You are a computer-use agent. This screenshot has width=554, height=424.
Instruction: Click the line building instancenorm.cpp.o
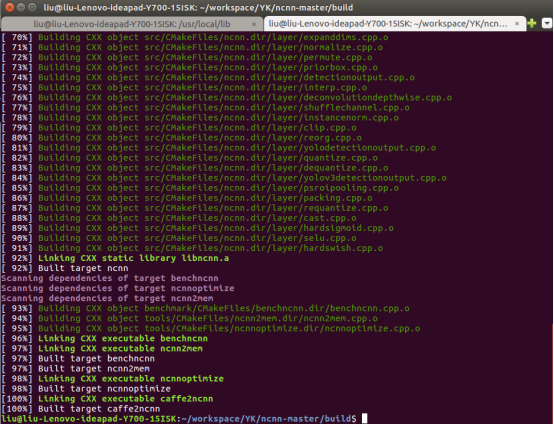[x=200, y=118]
